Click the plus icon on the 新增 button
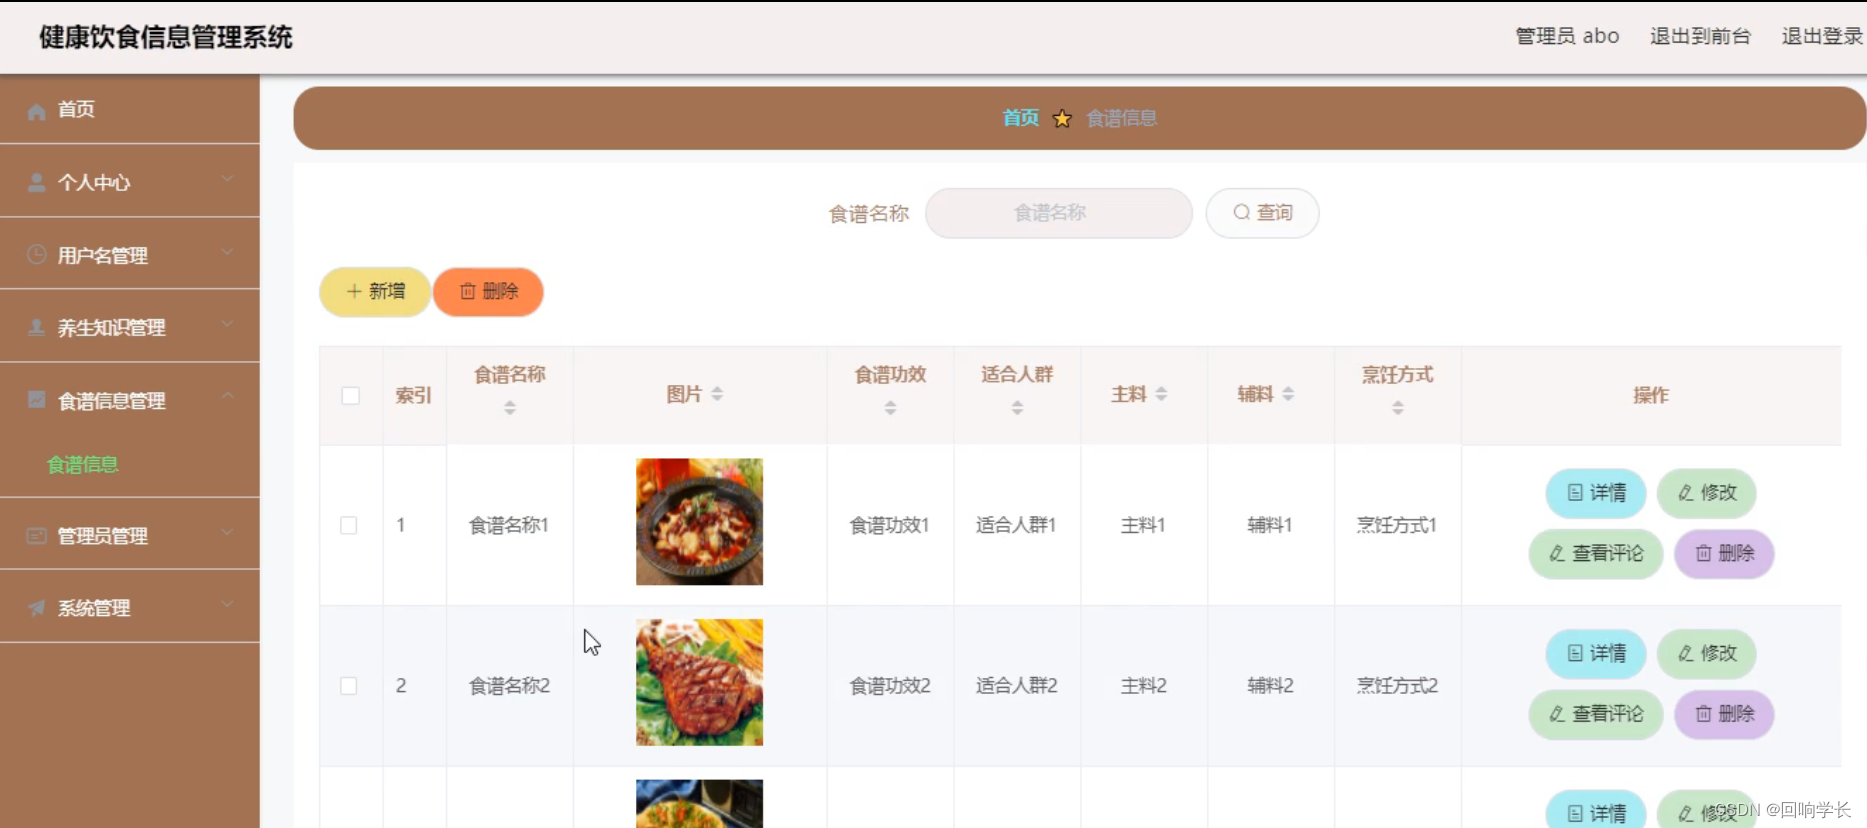Screen dimensions: 1867x828 tap(354, 292)
